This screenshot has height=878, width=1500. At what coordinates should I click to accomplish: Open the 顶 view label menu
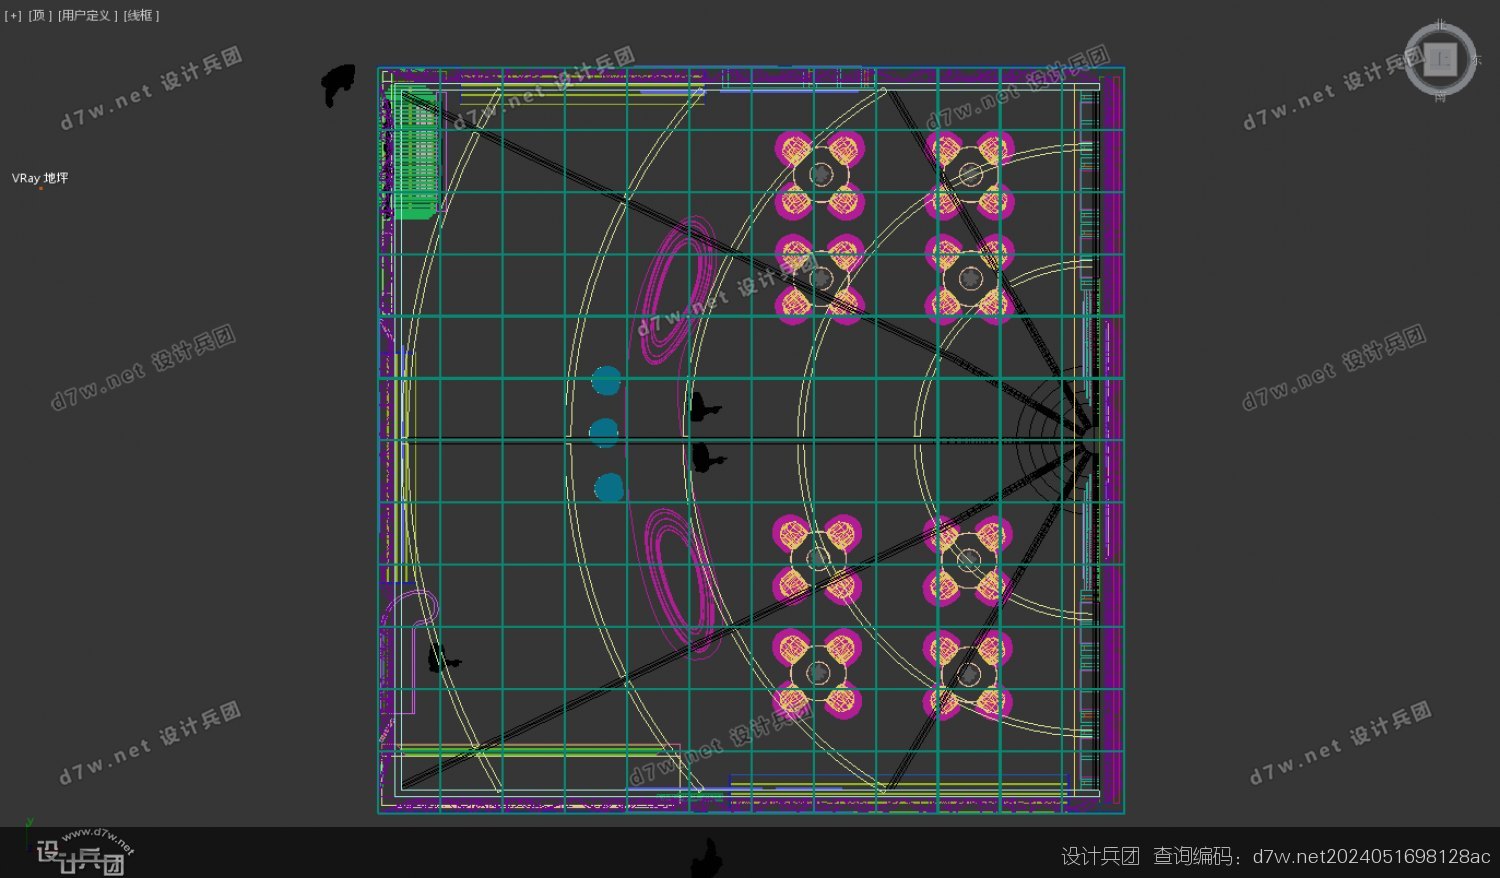pyautogui.click(x=39, y=16)
